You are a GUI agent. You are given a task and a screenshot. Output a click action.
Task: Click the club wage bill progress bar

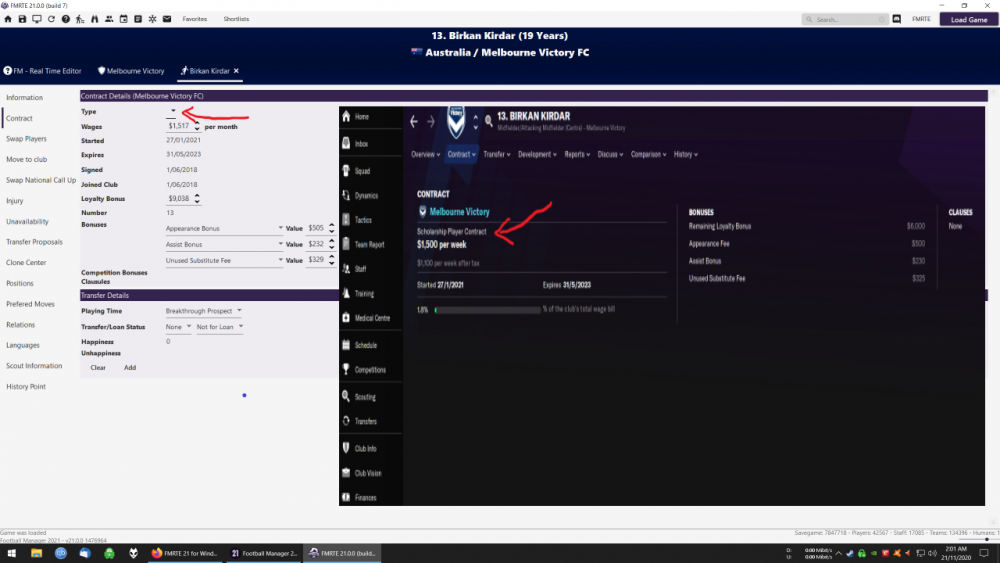487,310
